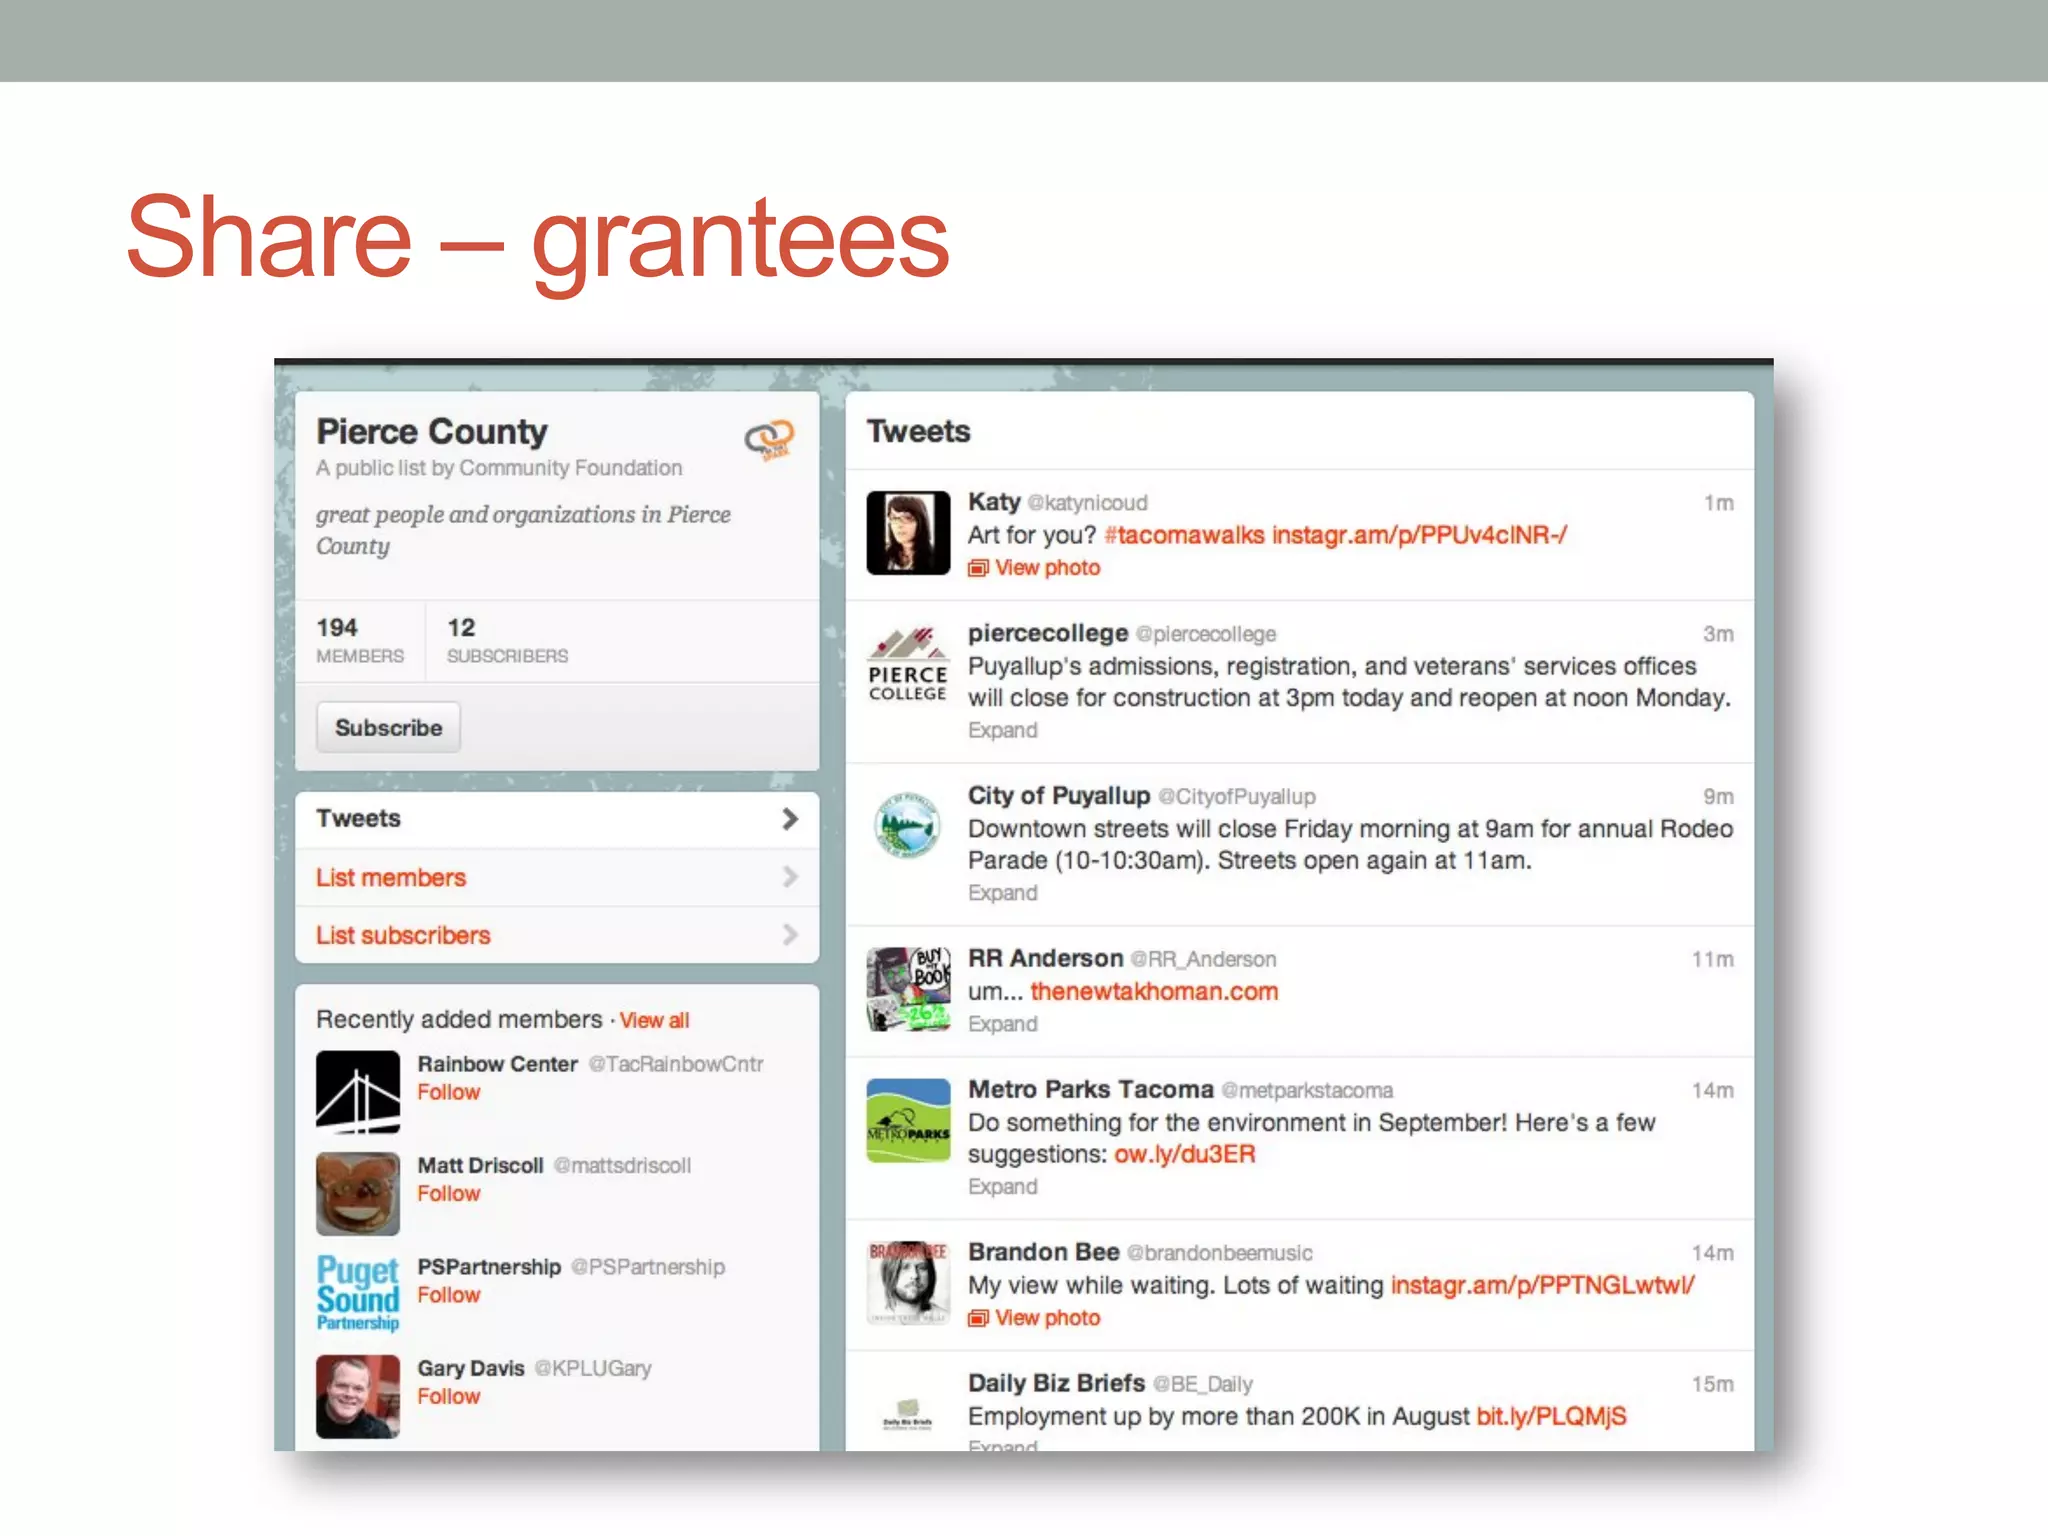Open List subscribers section

click(x=557, y=935)
